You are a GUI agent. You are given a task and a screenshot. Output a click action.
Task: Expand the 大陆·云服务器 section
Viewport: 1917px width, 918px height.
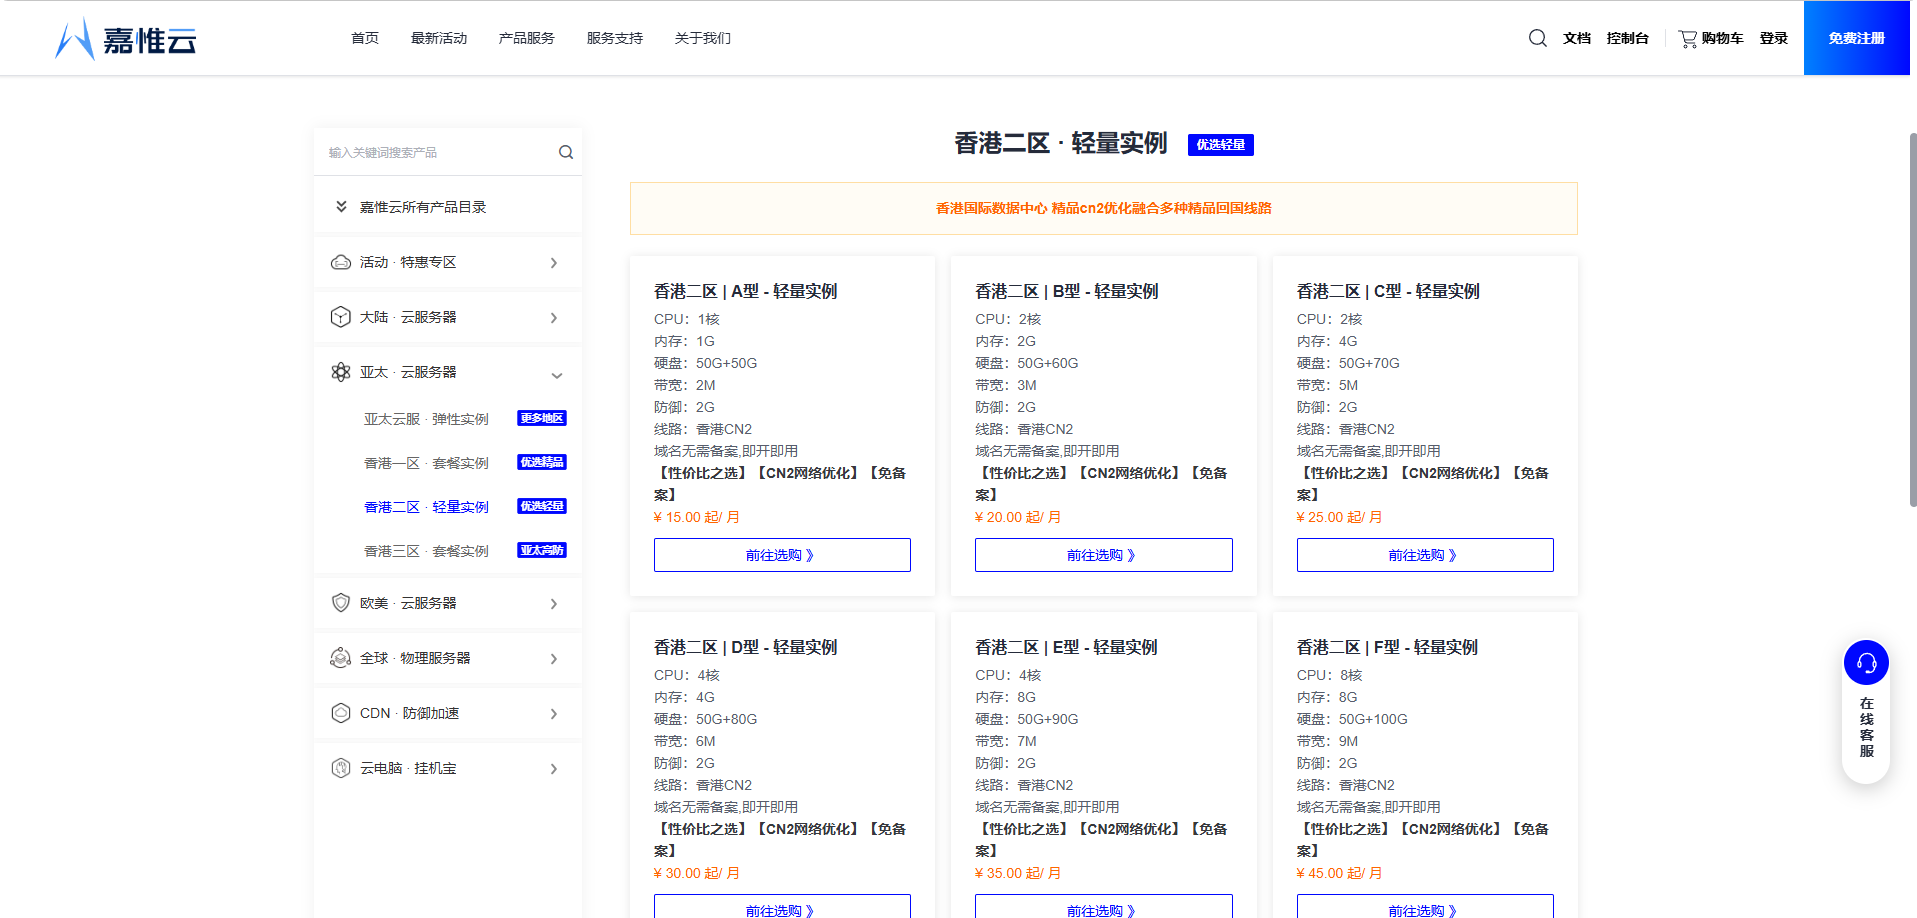click(x=553, y=317)
